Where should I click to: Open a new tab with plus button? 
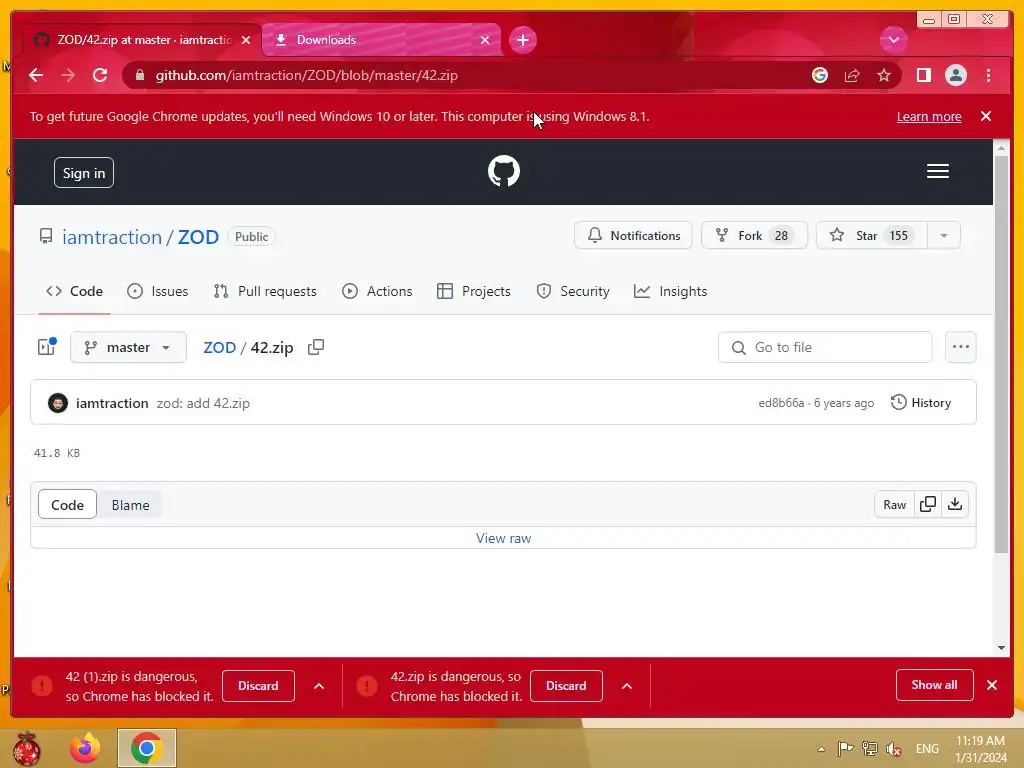point(522,40)
